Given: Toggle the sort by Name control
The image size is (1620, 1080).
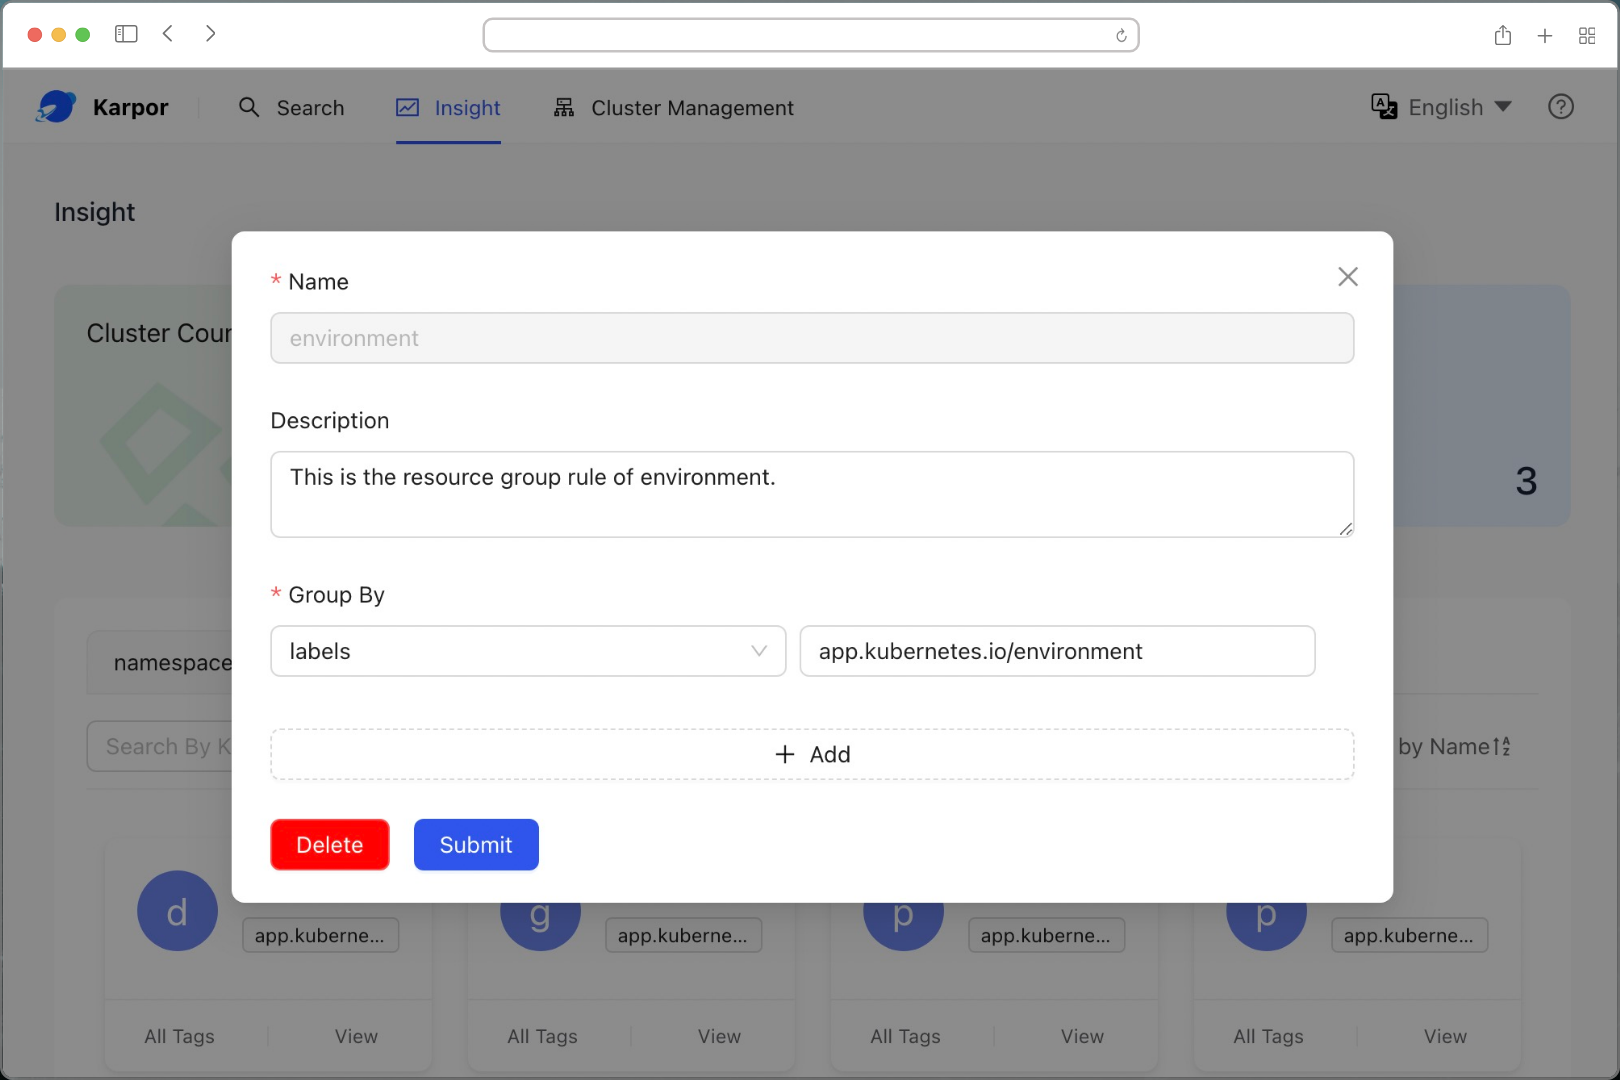Looking at the screenshot, I should click(x=1454, y=747).
